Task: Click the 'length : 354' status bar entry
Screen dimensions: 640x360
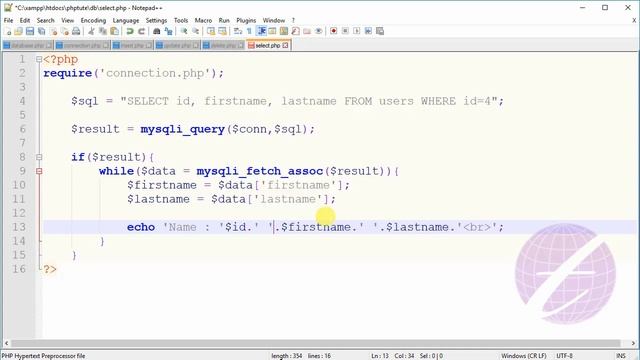Action: pyautogui.click(x=287, y=356)
